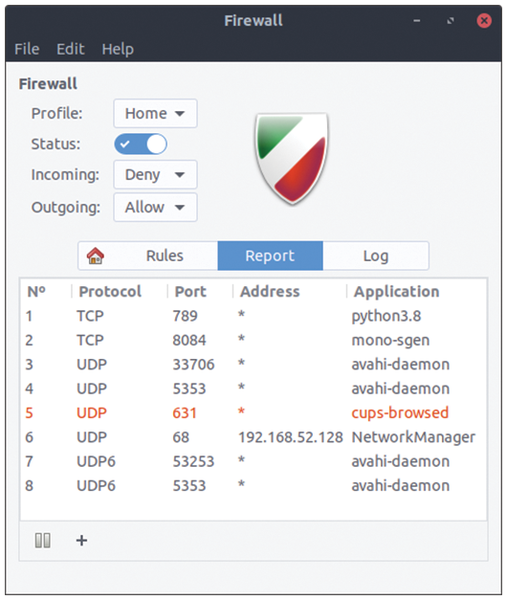507x600 pixels.
Task: Switch to the Log tab
Action: pos(376,256)
